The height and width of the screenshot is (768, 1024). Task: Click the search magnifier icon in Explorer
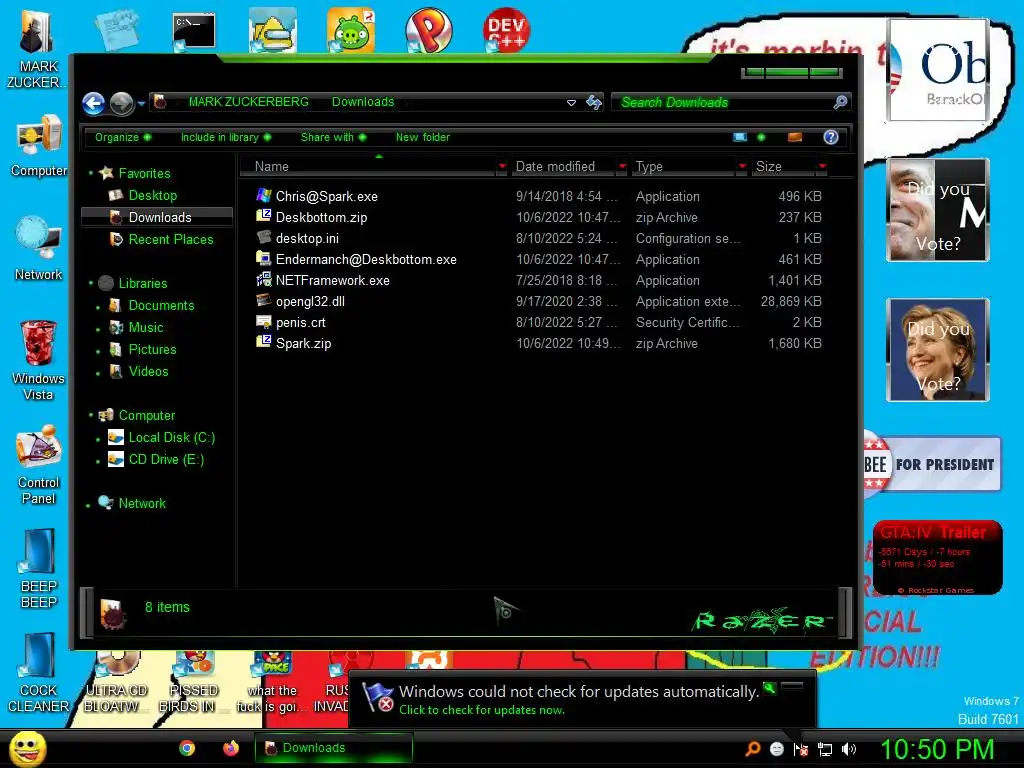(x=840, y=103)
